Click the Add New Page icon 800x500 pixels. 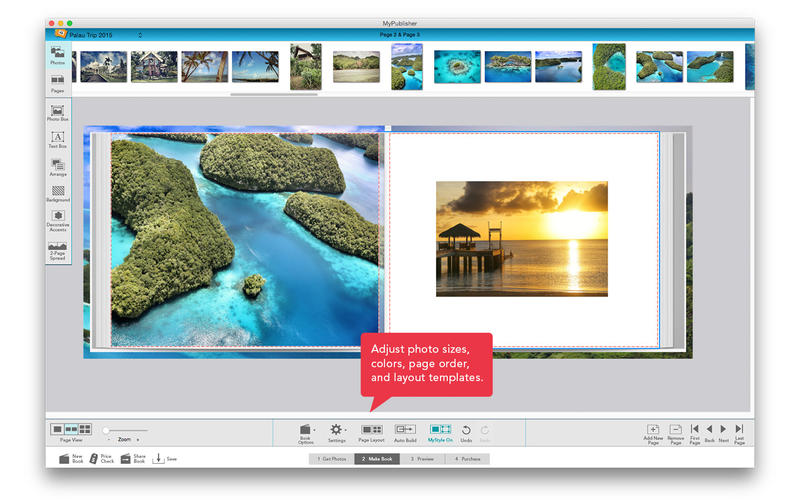[653, 429]
